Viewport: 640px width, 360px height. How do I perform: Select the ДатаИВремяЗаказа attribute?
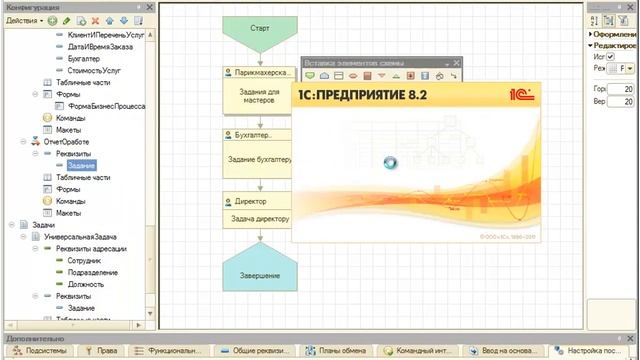coord(100,47)
